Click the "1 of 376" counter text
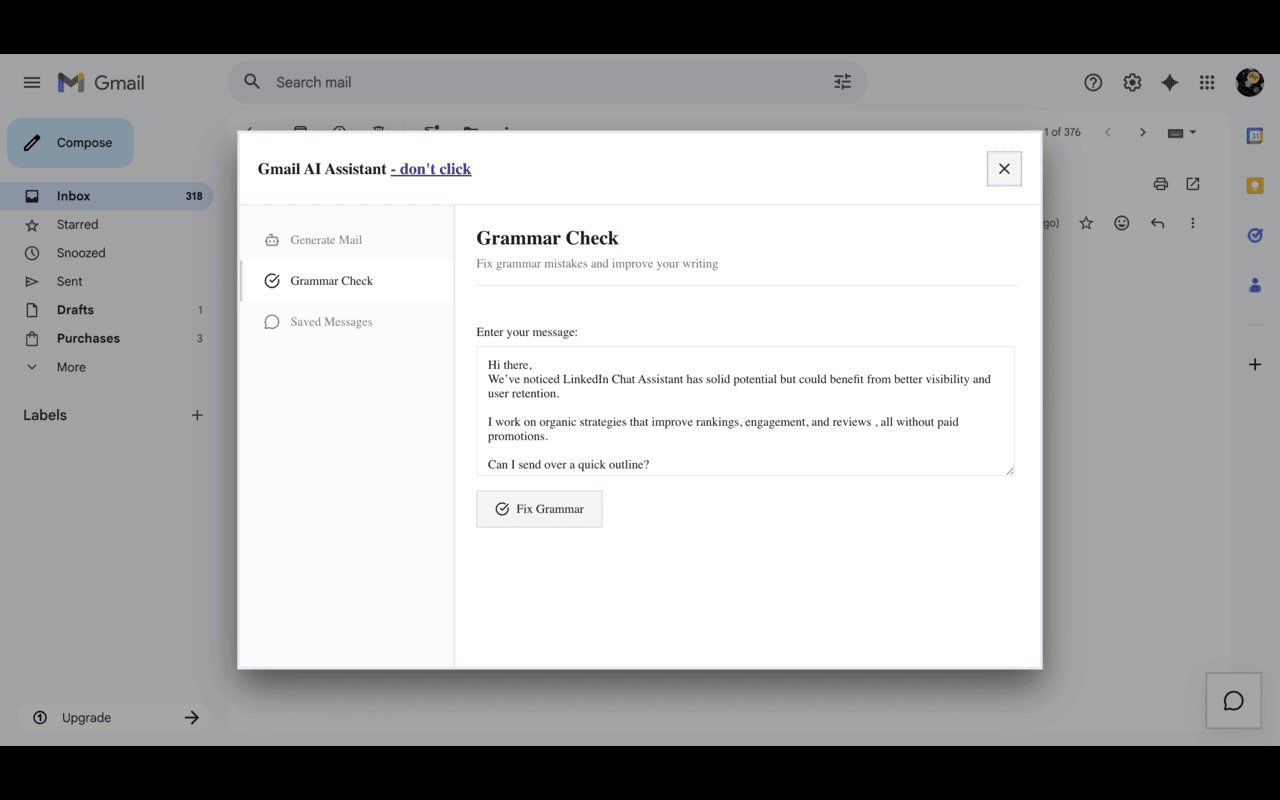This screenshot has height=800, width=1280. click(1062, 132)
